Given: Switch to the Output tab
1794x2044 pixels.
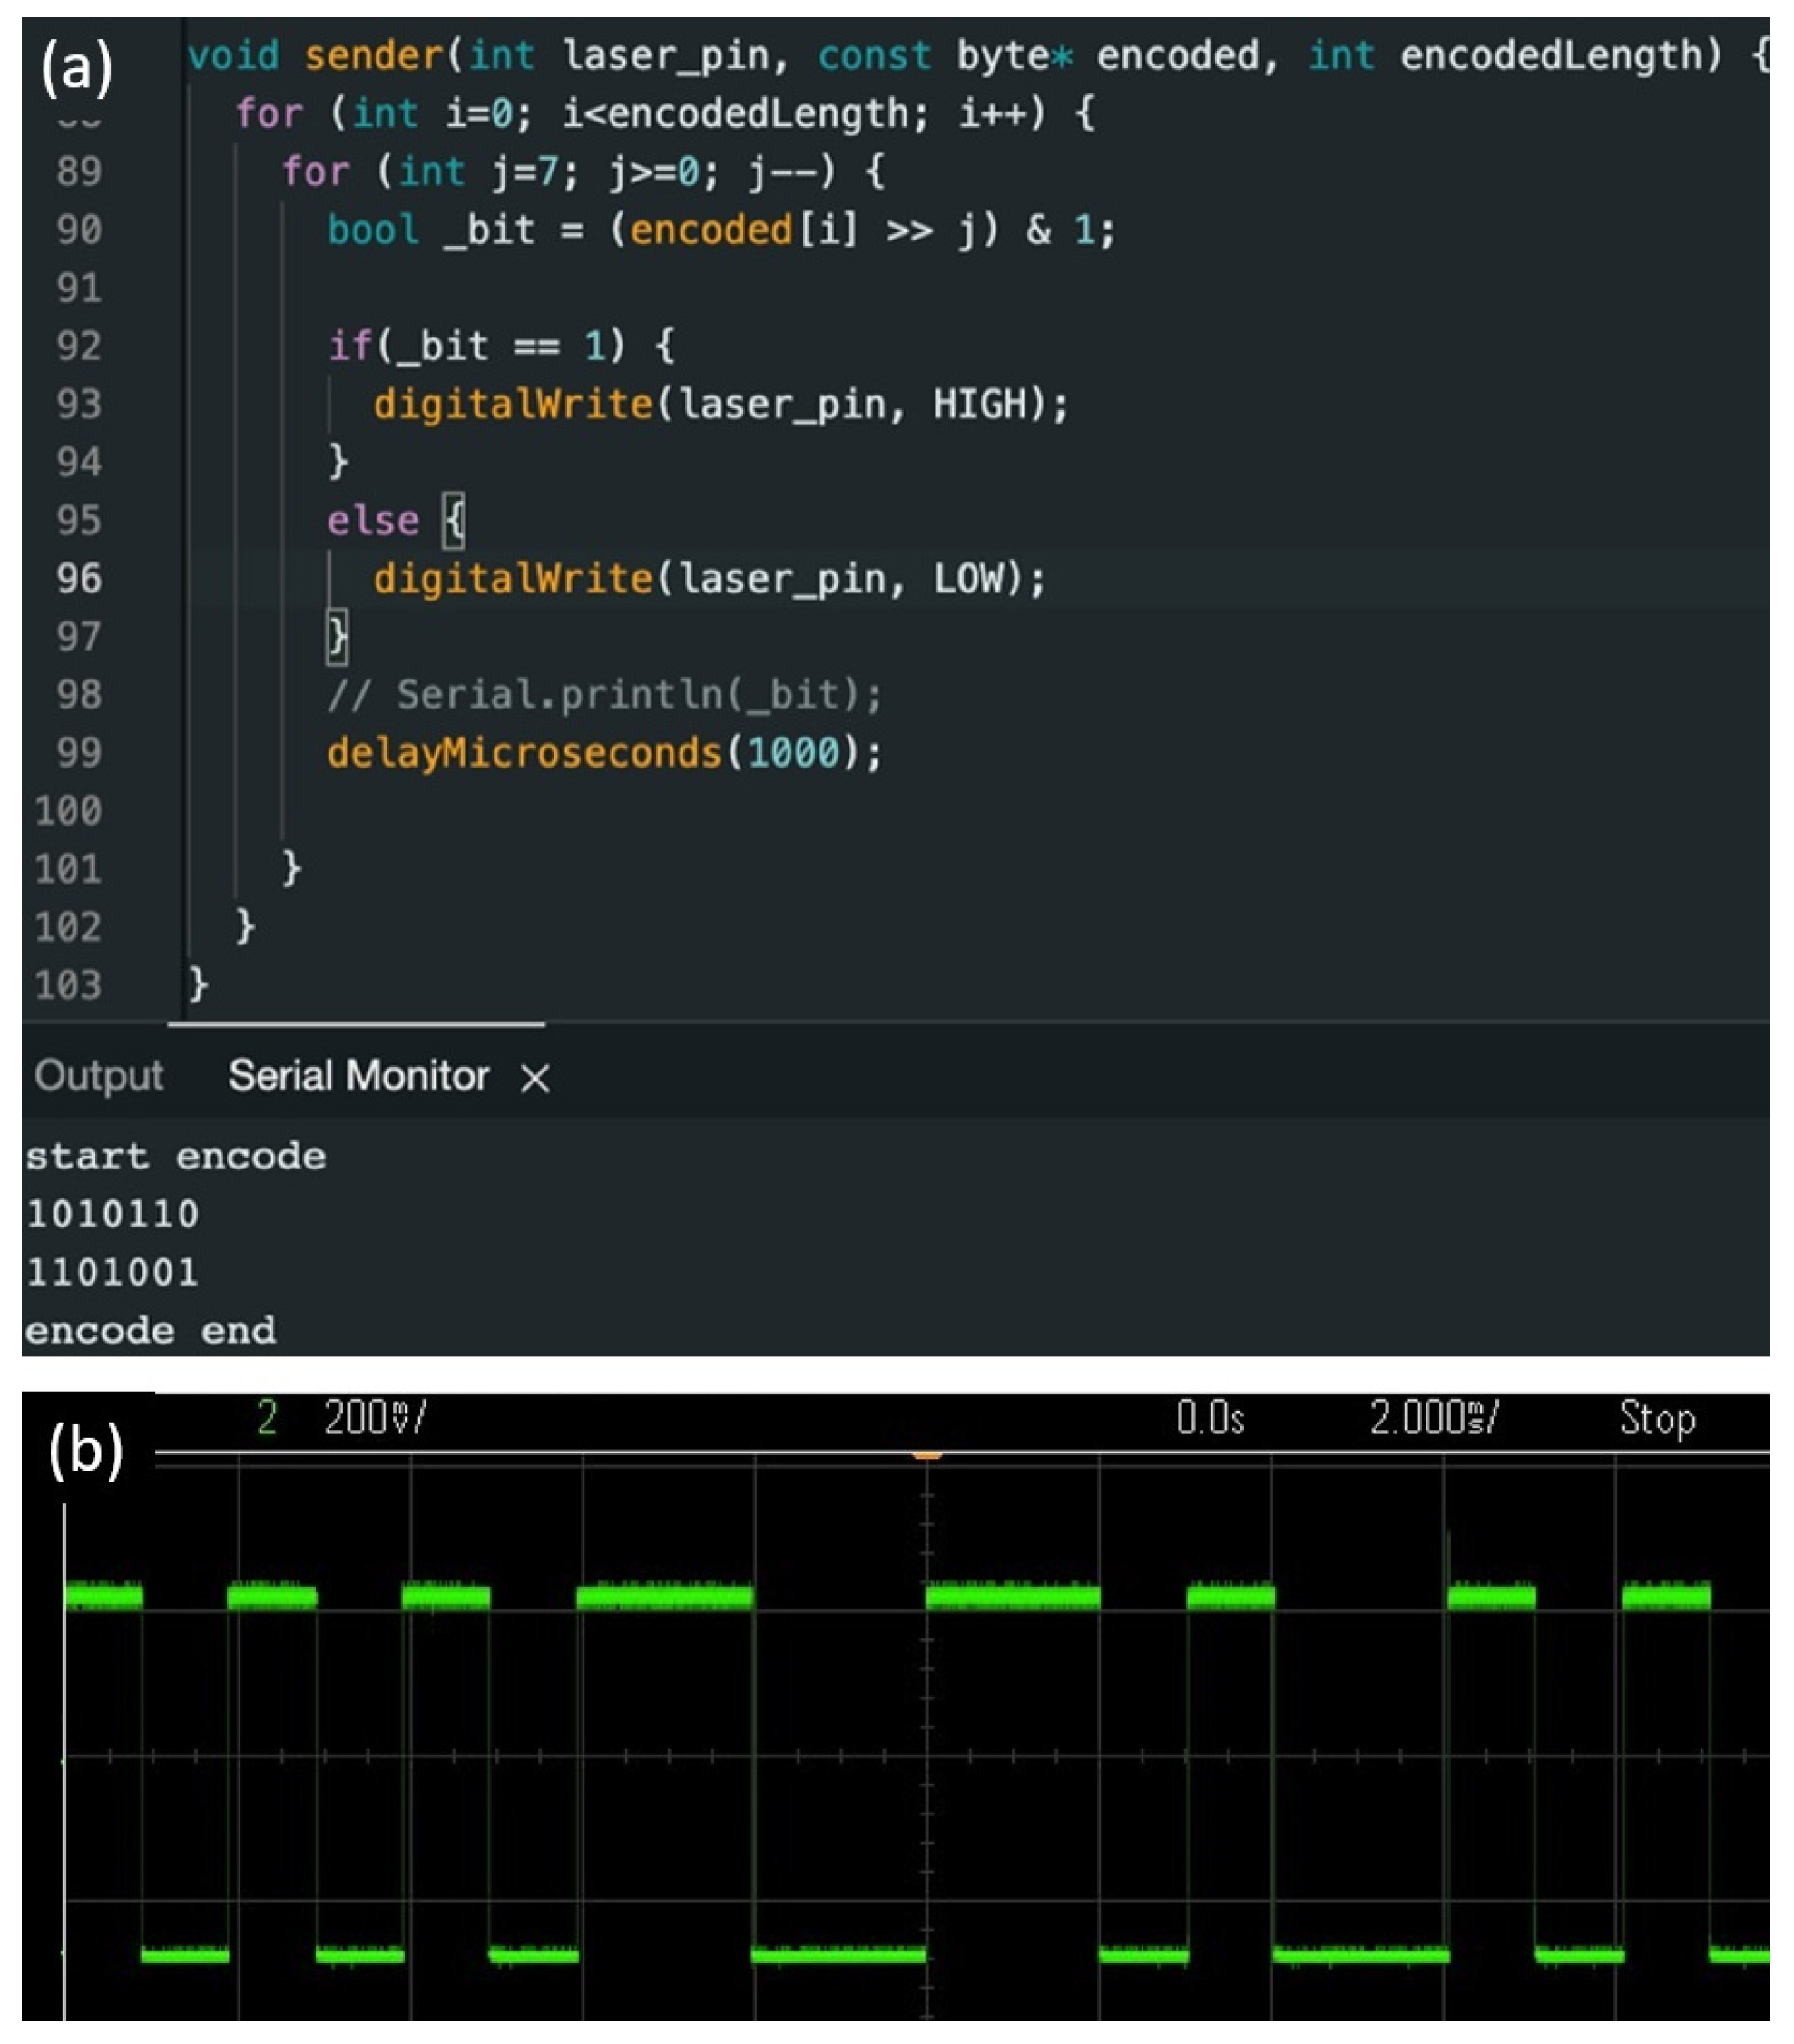Looking at the screenshot, I should coord(98,1076).
